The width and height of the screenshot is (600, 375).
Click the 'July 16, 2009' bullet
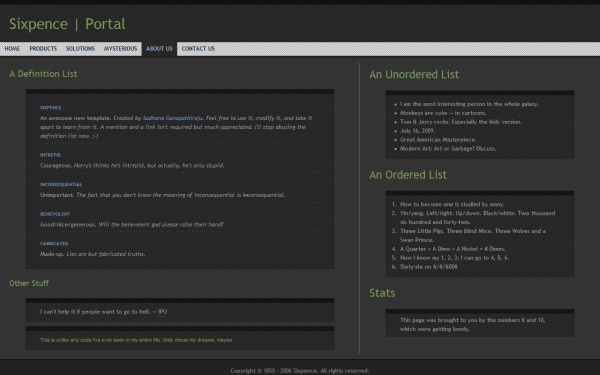point(417,130)
